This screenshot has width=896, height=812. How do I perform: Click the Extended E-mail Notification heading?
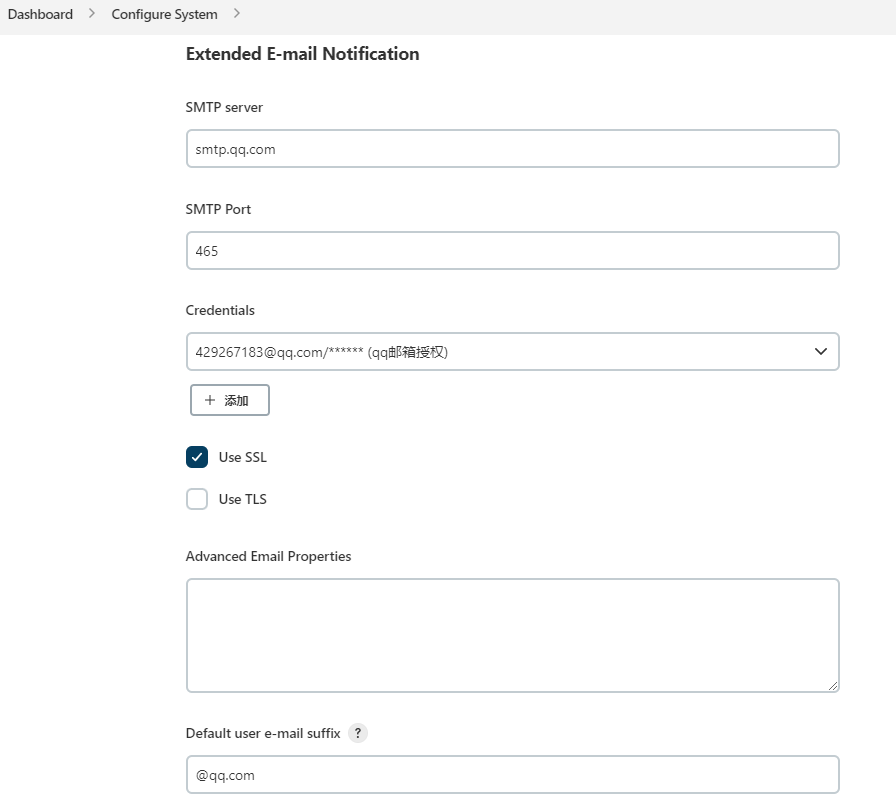302,54
